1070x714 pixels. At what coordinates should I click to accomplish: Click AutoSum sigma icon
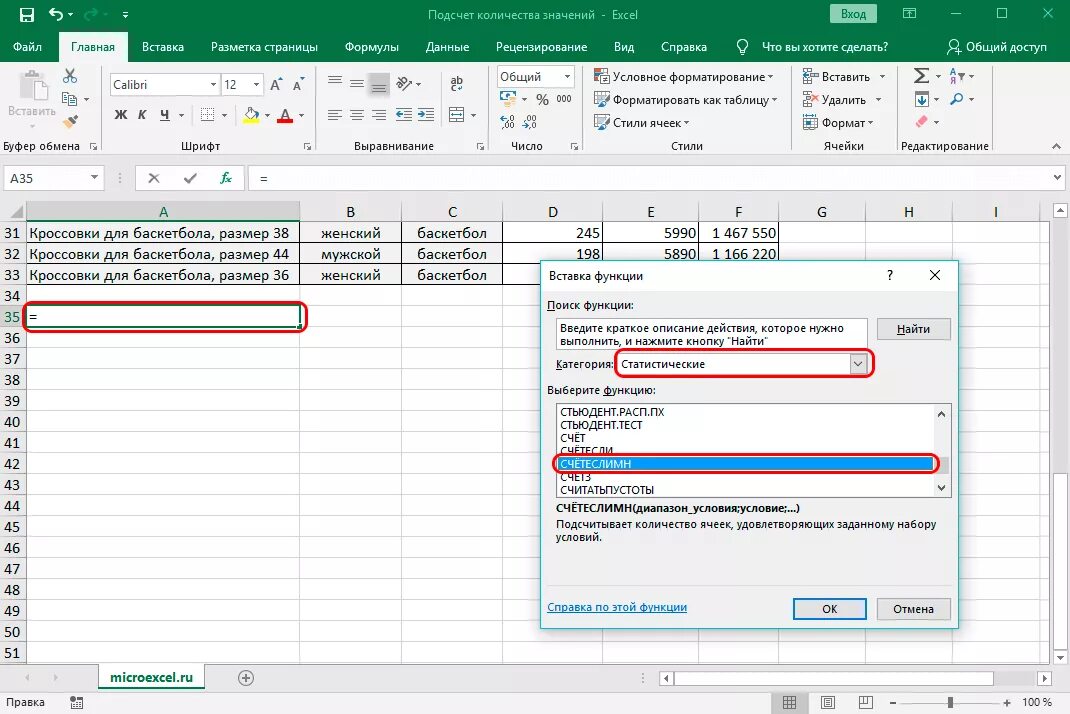[x=921, y=76]
